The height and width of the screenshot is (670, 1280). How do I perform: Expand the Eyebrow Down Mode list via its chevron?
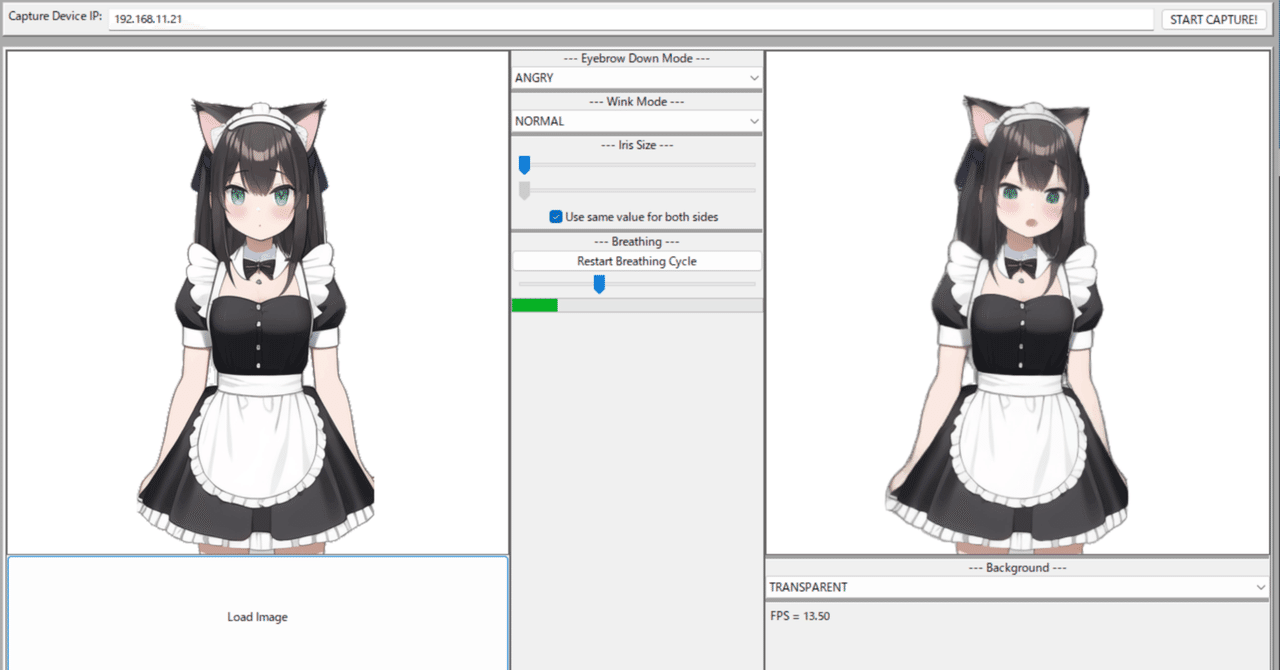[755, 77]
